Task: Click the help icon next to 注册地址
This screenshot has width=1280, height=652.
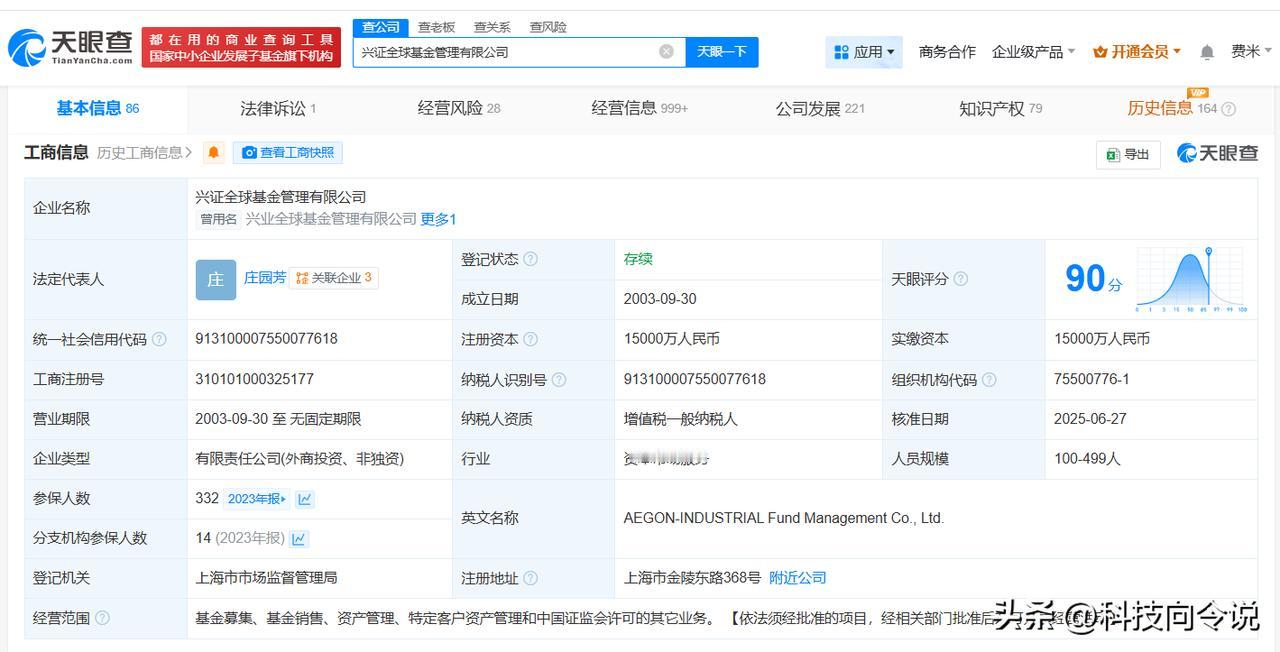Action: (x=530, y=578)
